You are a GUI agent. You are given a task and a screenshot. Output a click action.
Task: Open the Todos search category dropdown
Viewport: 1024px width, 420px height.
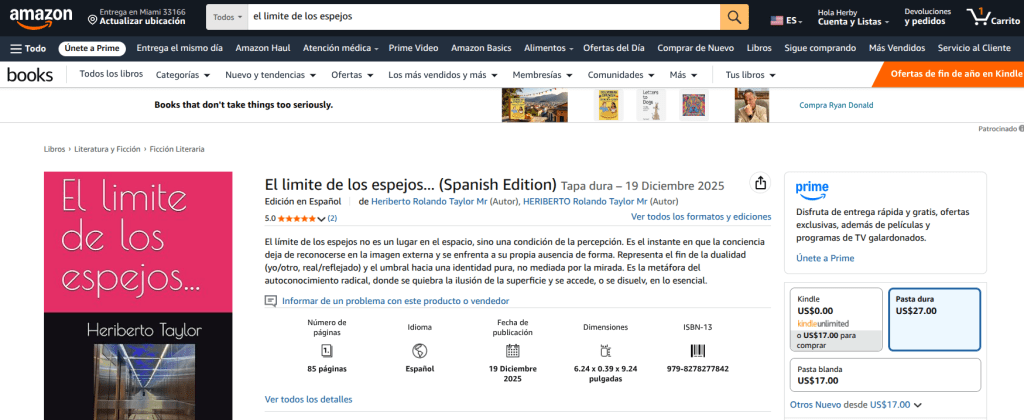[227, 17]
